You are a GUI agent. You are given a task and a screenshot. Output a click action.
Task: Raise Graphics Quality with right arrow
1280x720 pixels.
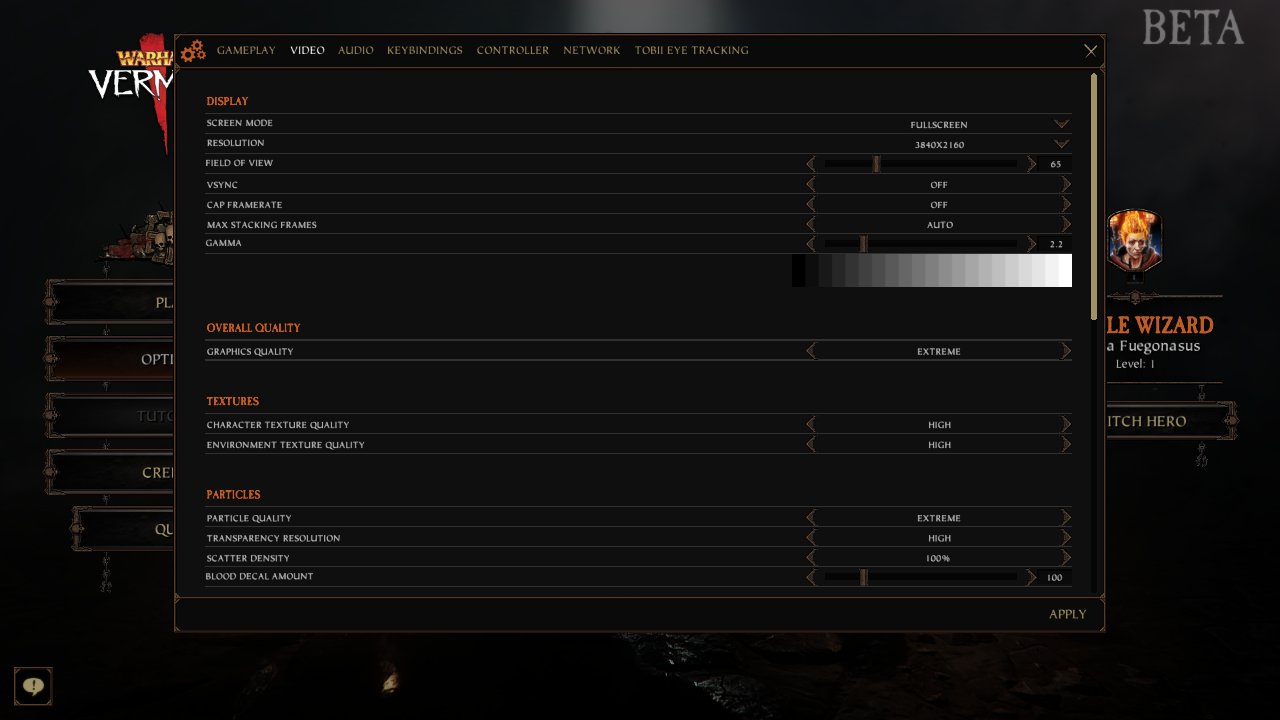(x=1066, y=351)
